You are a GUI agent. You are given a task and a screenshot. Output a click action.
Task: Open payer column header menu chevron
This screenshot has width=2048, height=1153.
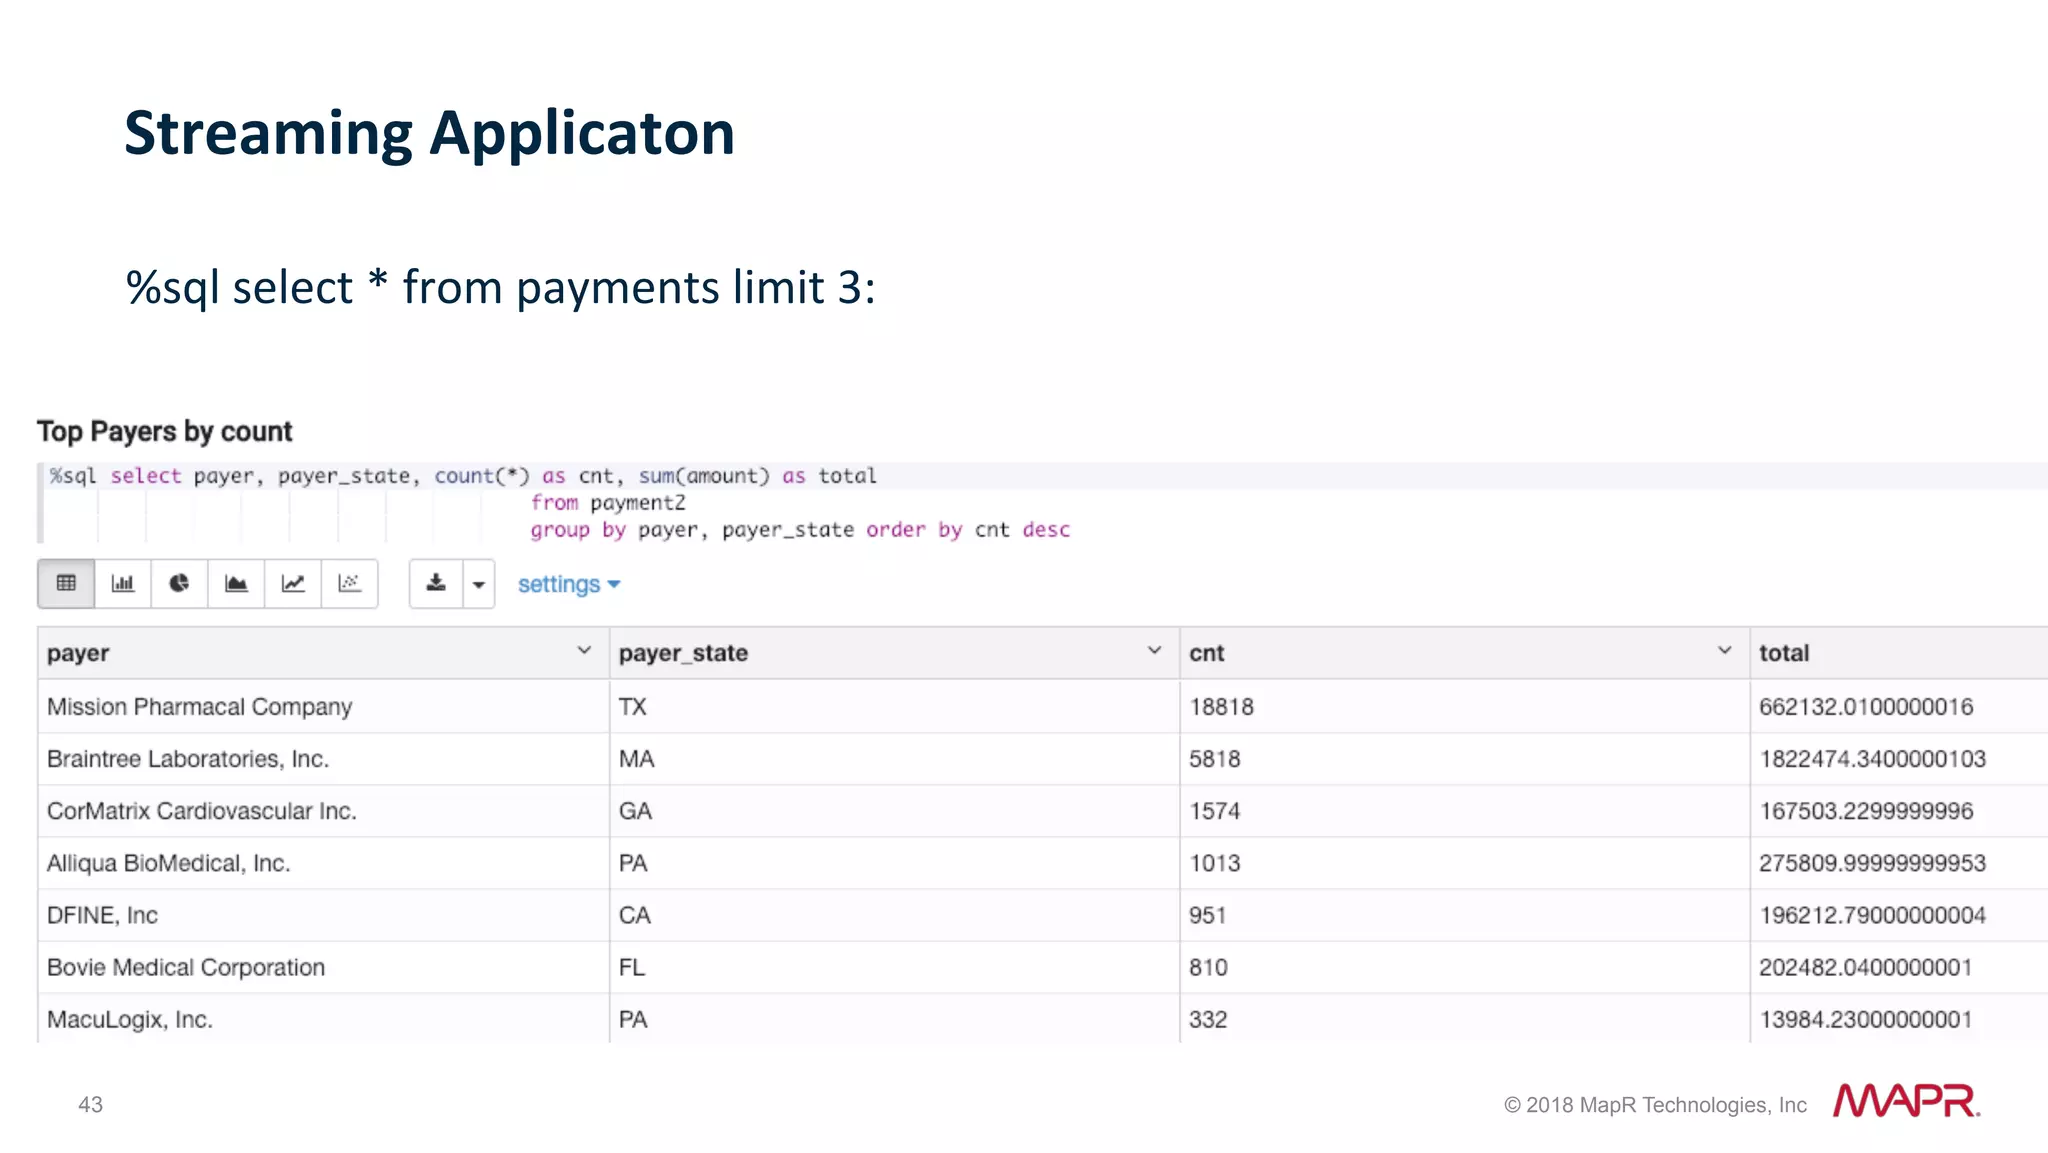tap(584, 651)
